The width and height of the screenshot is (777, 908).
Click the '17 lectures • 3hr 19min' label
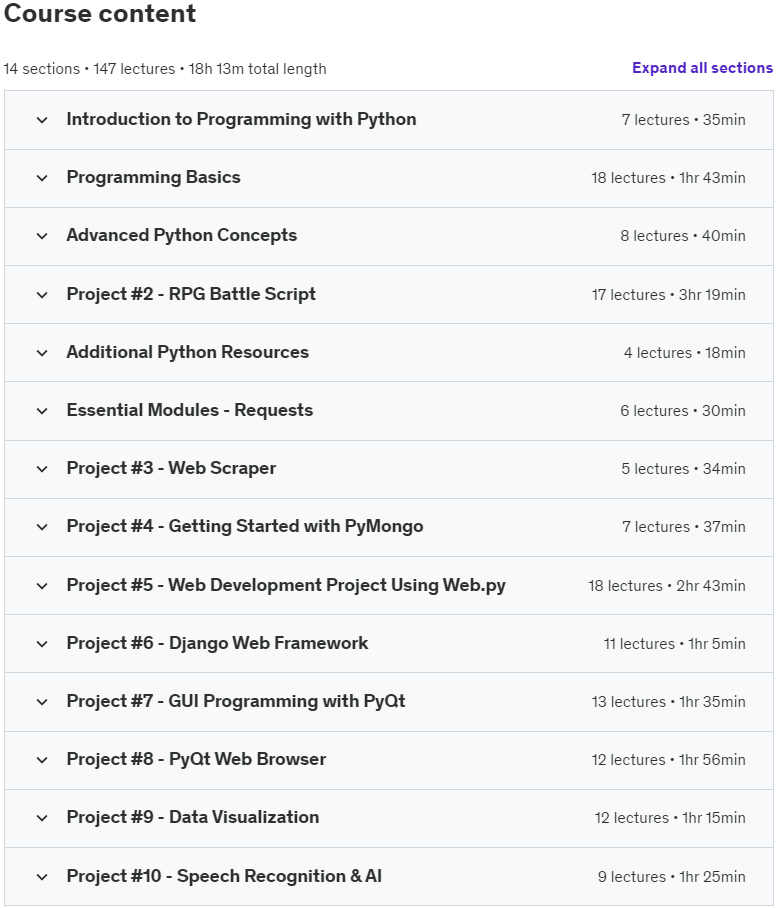(x=668, y=295)
